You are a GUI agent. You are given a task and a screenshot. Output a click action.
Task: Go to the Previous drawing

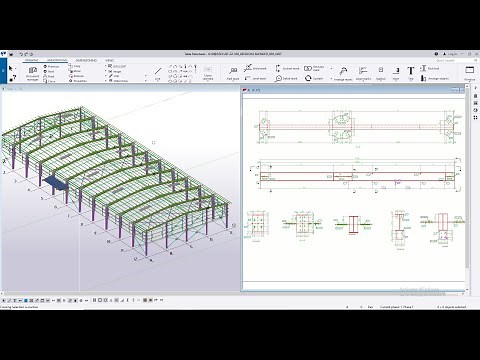51,67
